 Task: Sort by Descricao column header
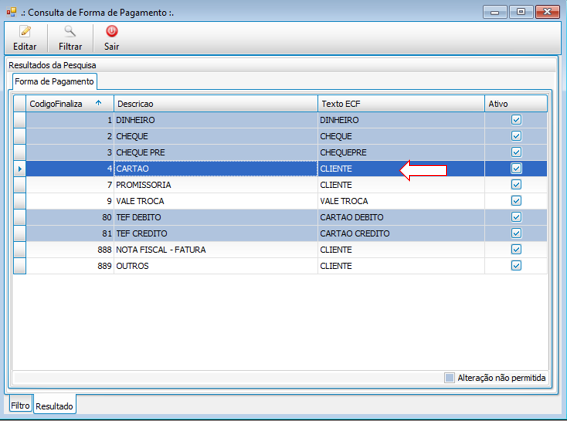[216, 104]
